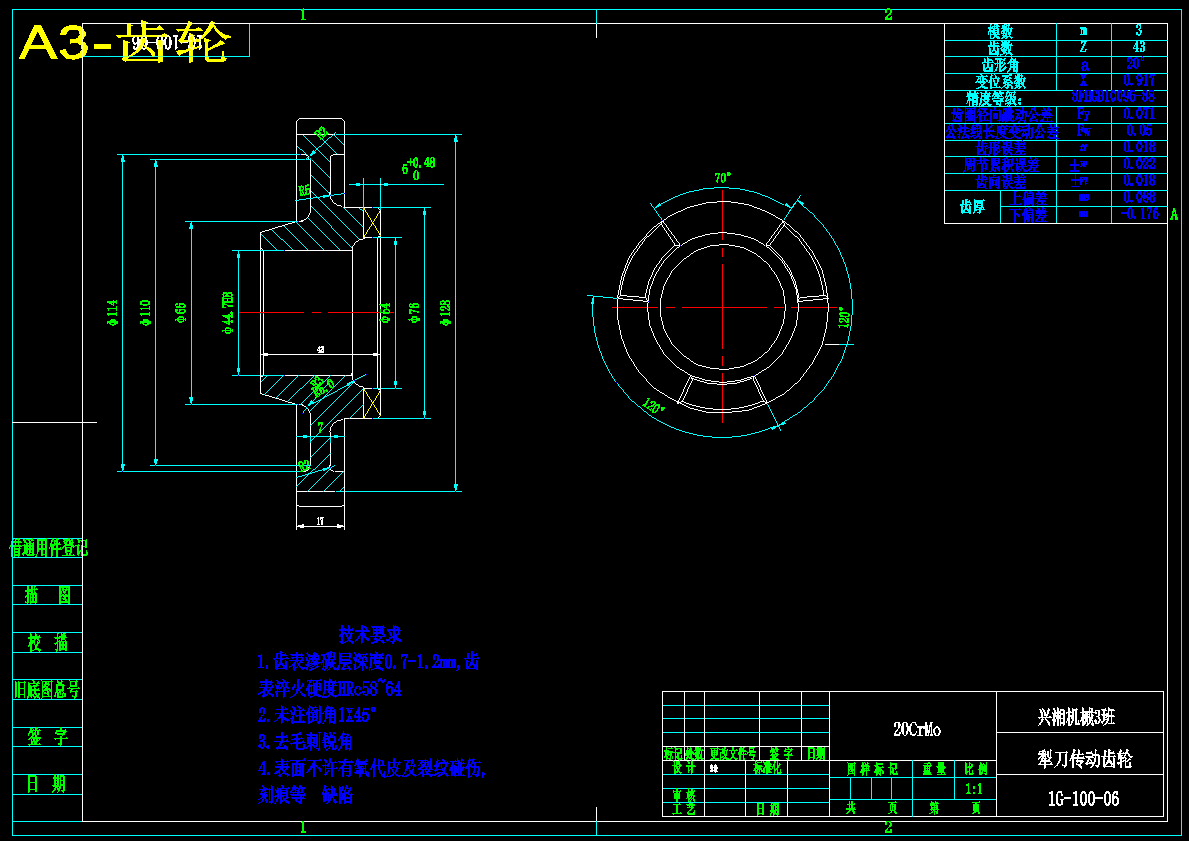1189x841 pixels.
Task: Select the '描图' sidebar cell
Action: [x=48, y=595]
